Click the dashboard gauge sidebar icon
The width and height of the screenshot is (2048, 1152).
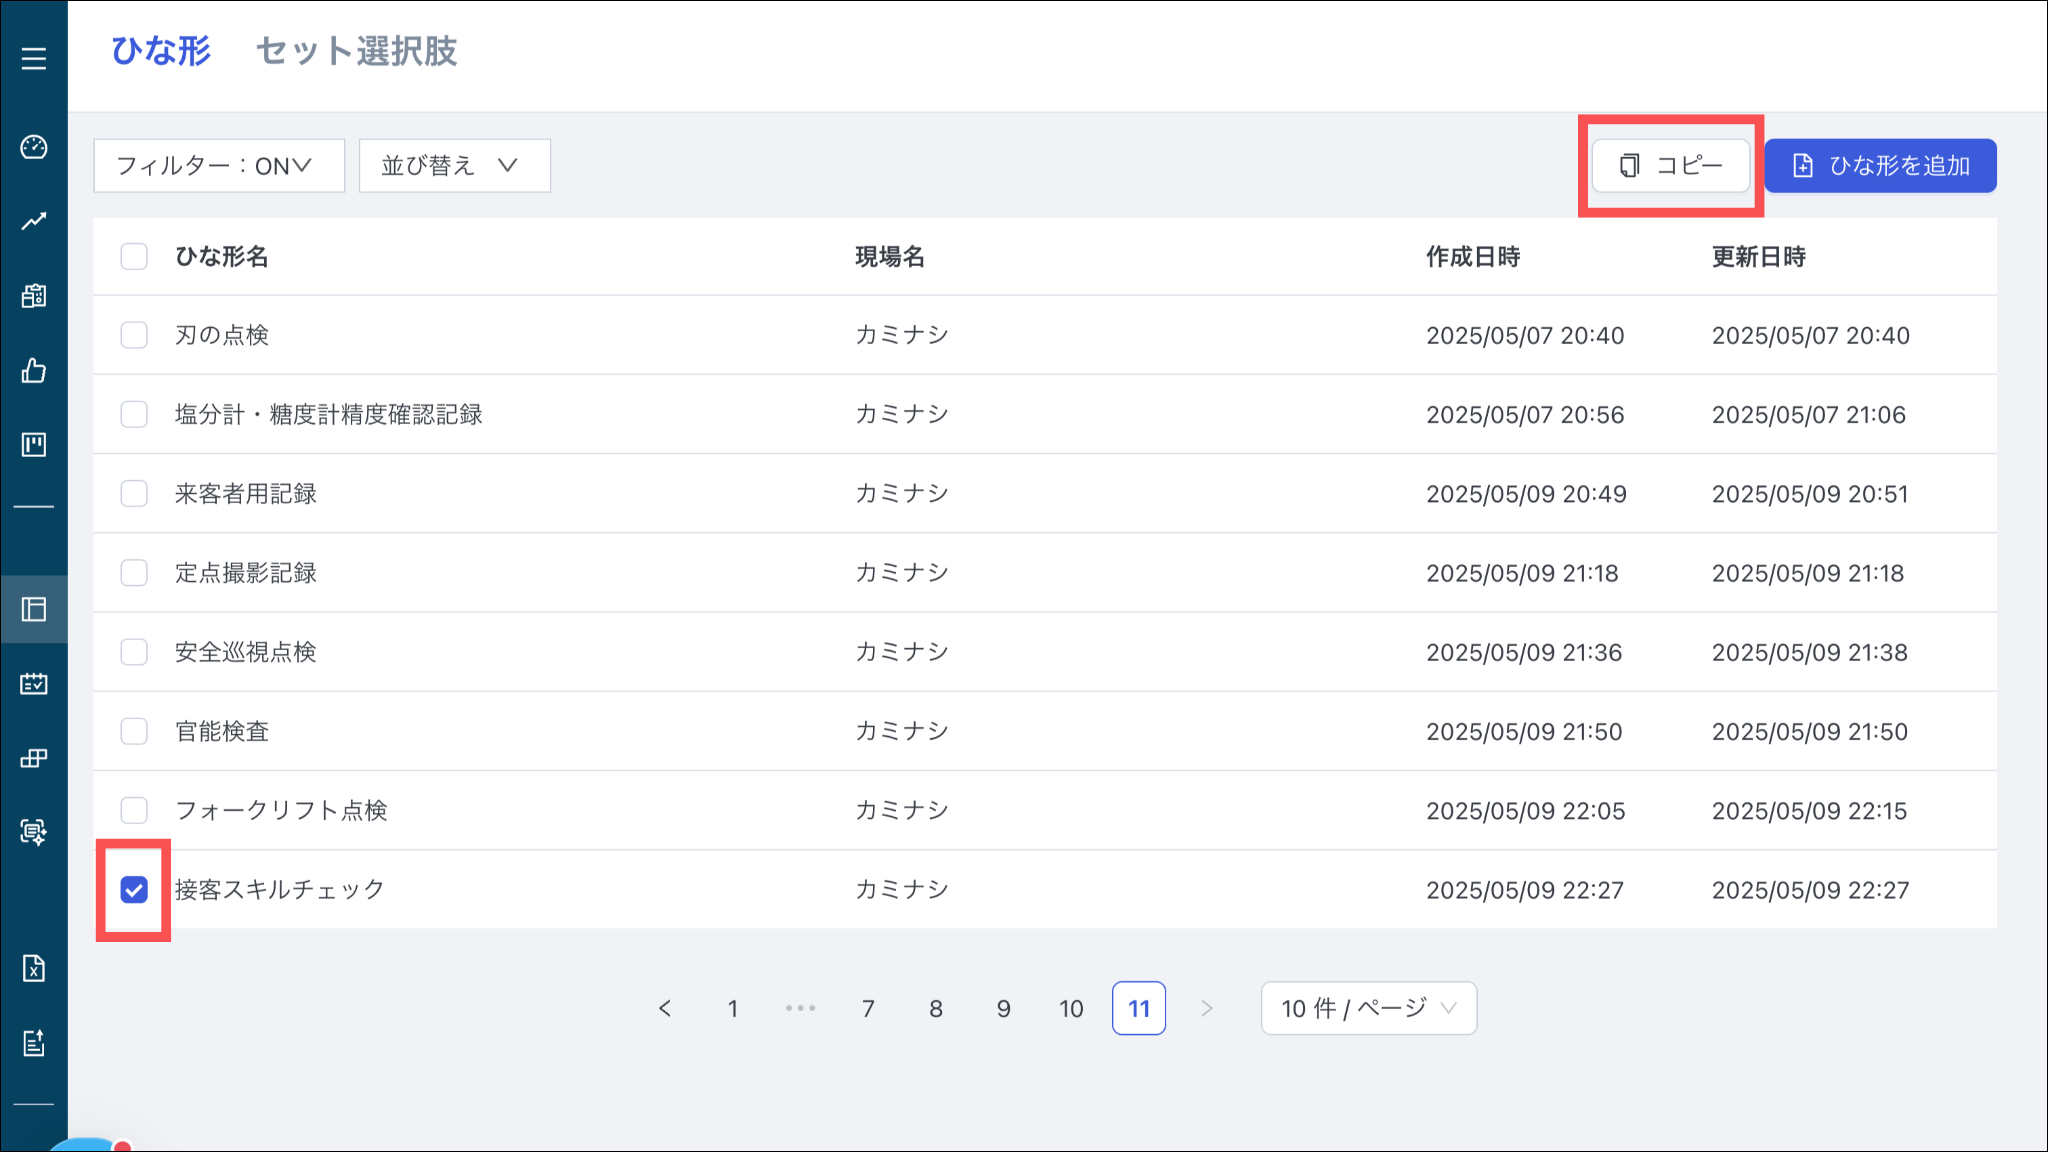(34, 147)
